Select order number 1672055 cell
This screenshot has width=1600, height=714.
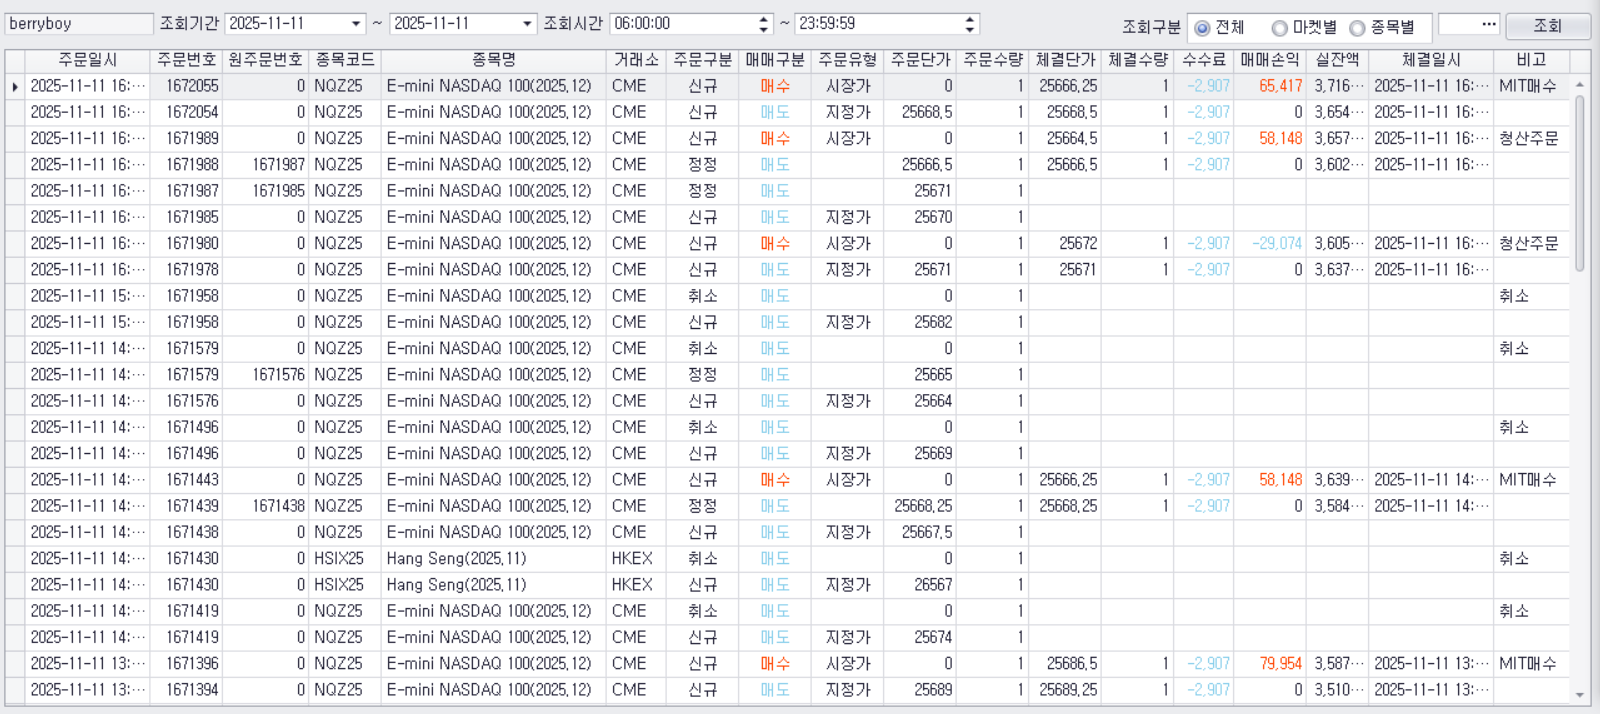click(x=186, y=87)
